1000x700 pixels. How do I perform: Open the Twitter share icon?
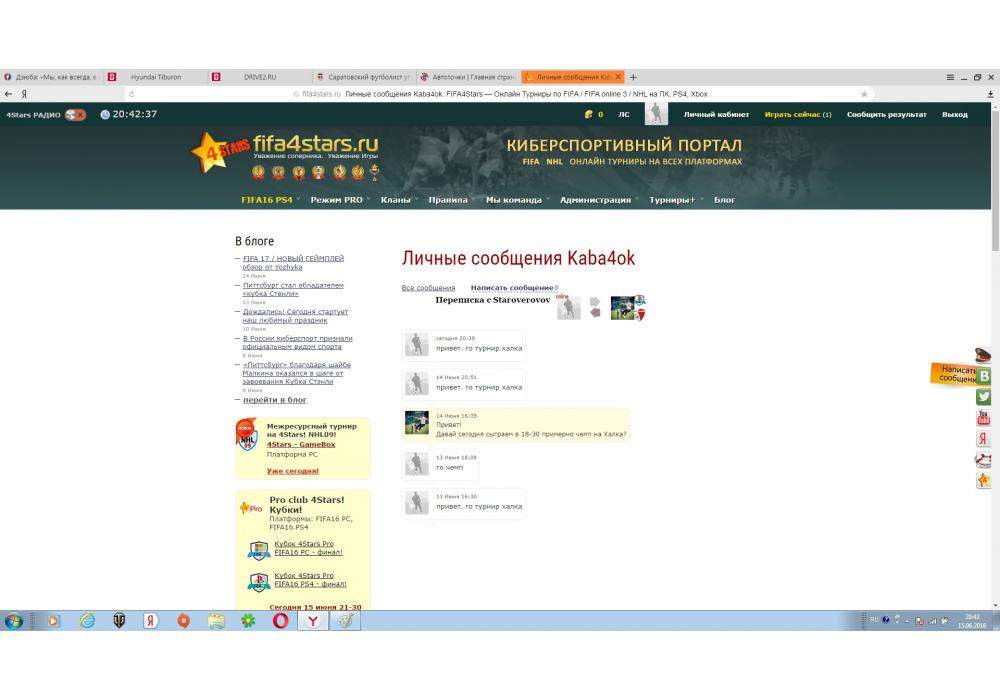984,397
